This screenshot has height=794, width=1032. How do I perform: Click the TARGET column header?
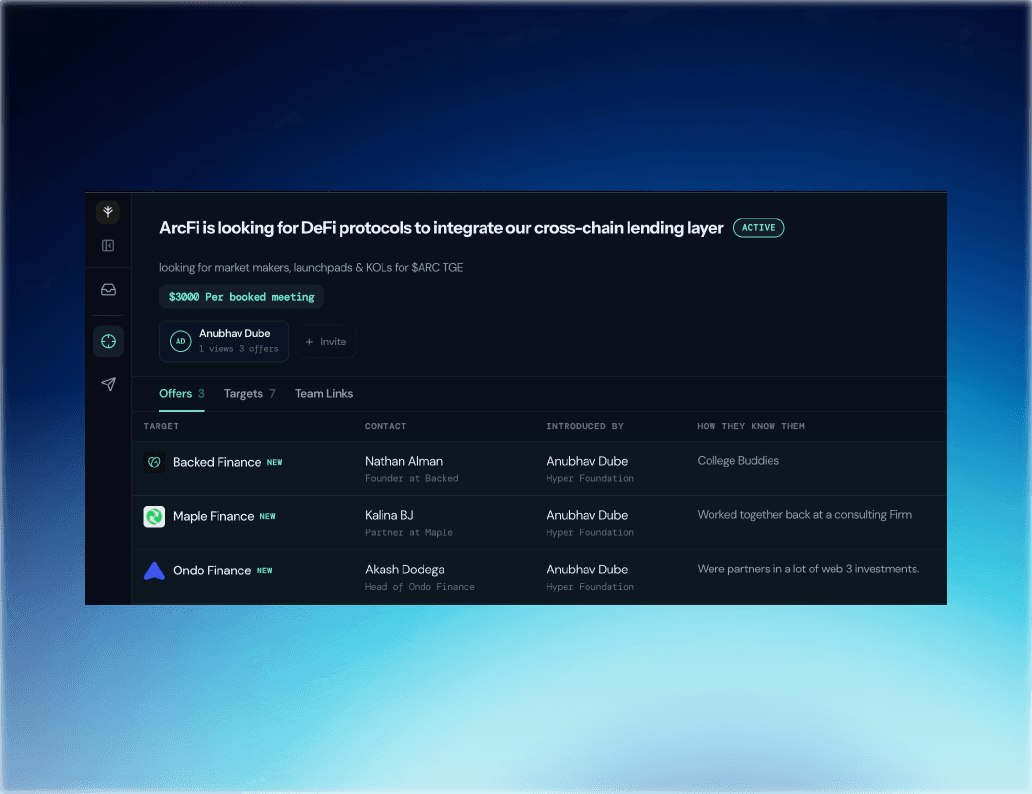point(161,427)
